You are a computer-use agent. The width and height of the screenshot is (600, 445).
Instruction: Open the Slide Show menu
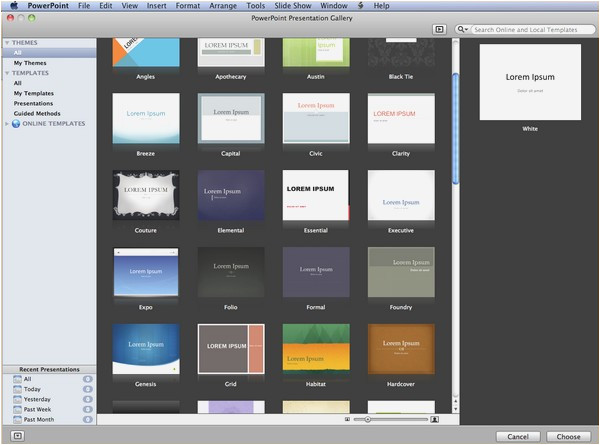pos(293,5)
